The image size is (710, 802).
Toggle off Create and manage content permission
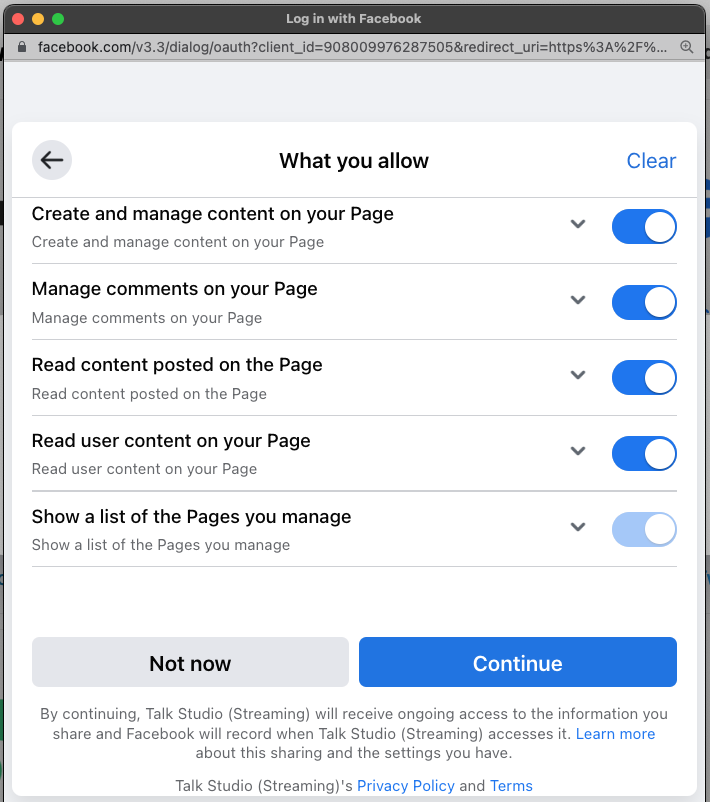(x=644, y=227)
